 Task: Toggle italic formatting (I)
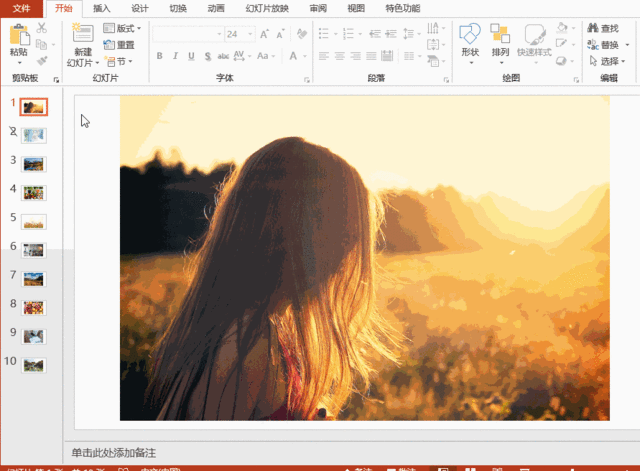click(x=177, y=56)
